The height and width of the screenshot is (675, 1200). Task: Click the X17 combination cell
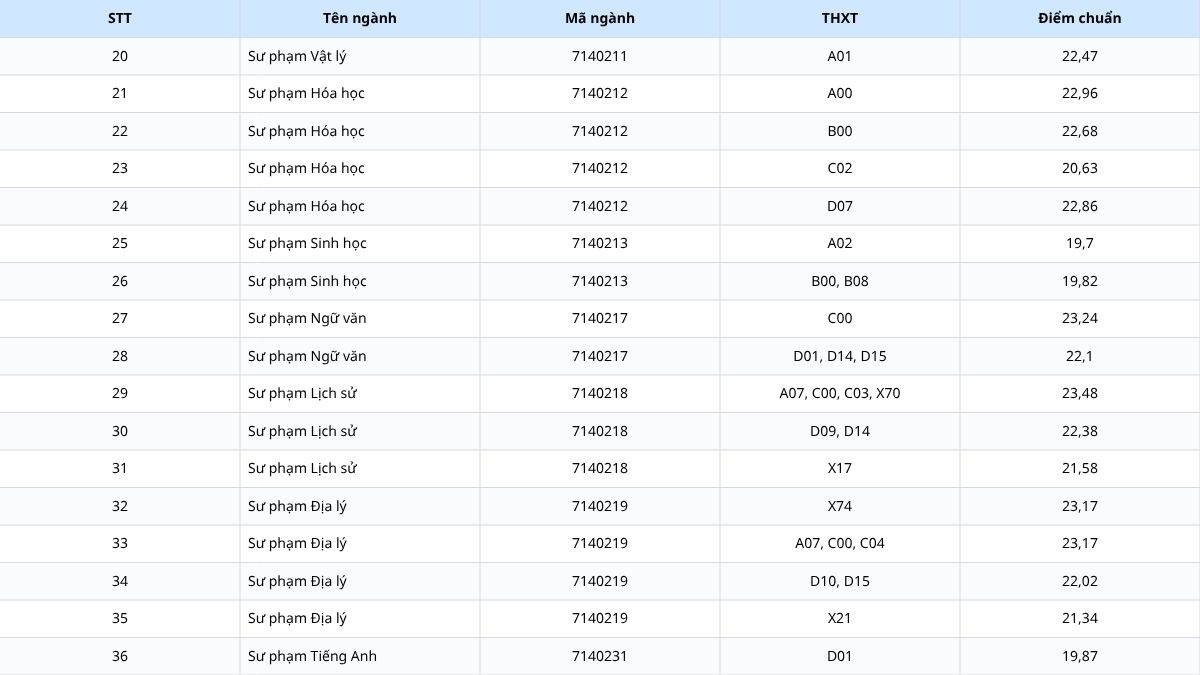[840, 468]
